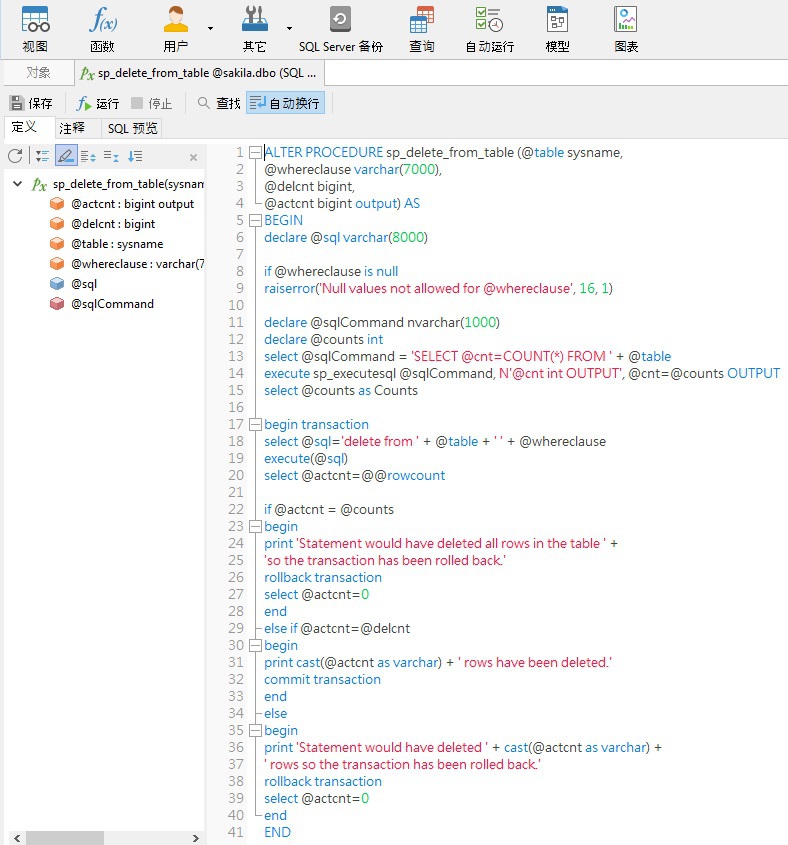Open the 自动运行 (Automation) toolbar icon
Screen dimensions: 788x845
[489, 29]
